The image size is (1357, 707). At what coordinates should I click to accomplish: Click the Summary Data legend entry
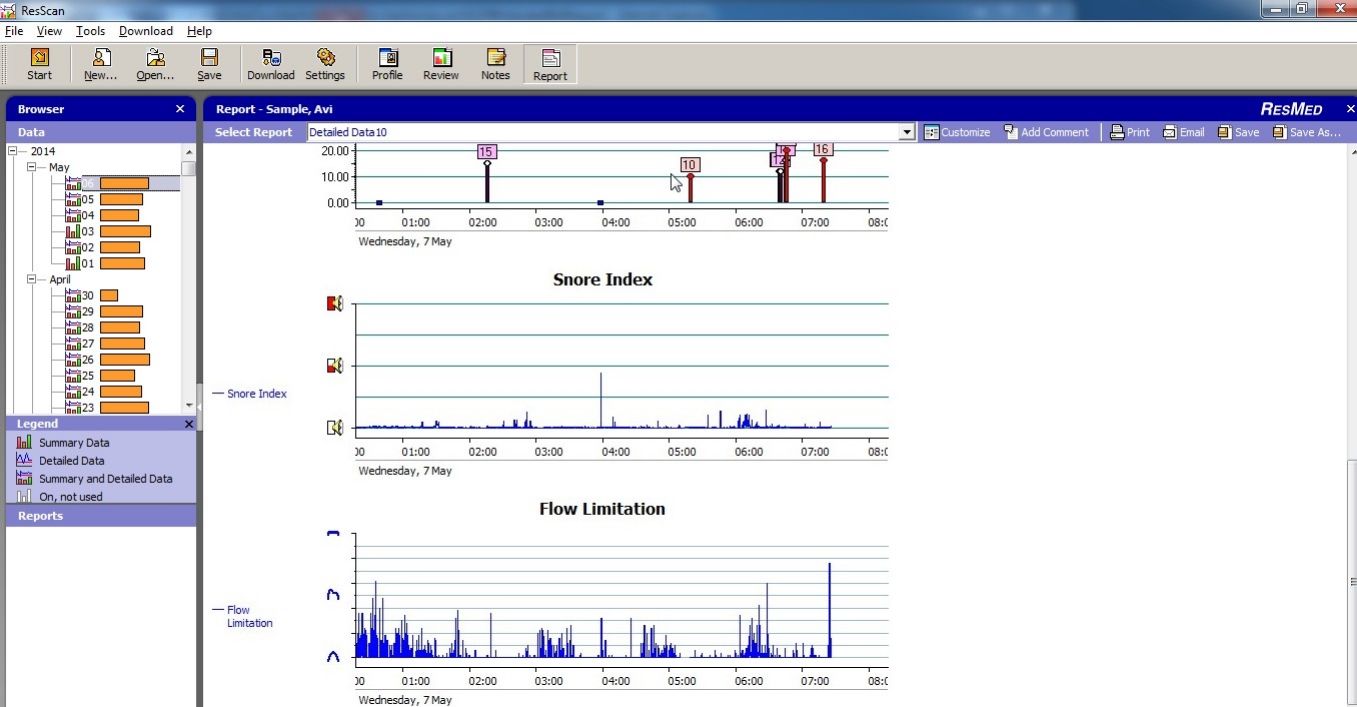coord(63,442)
